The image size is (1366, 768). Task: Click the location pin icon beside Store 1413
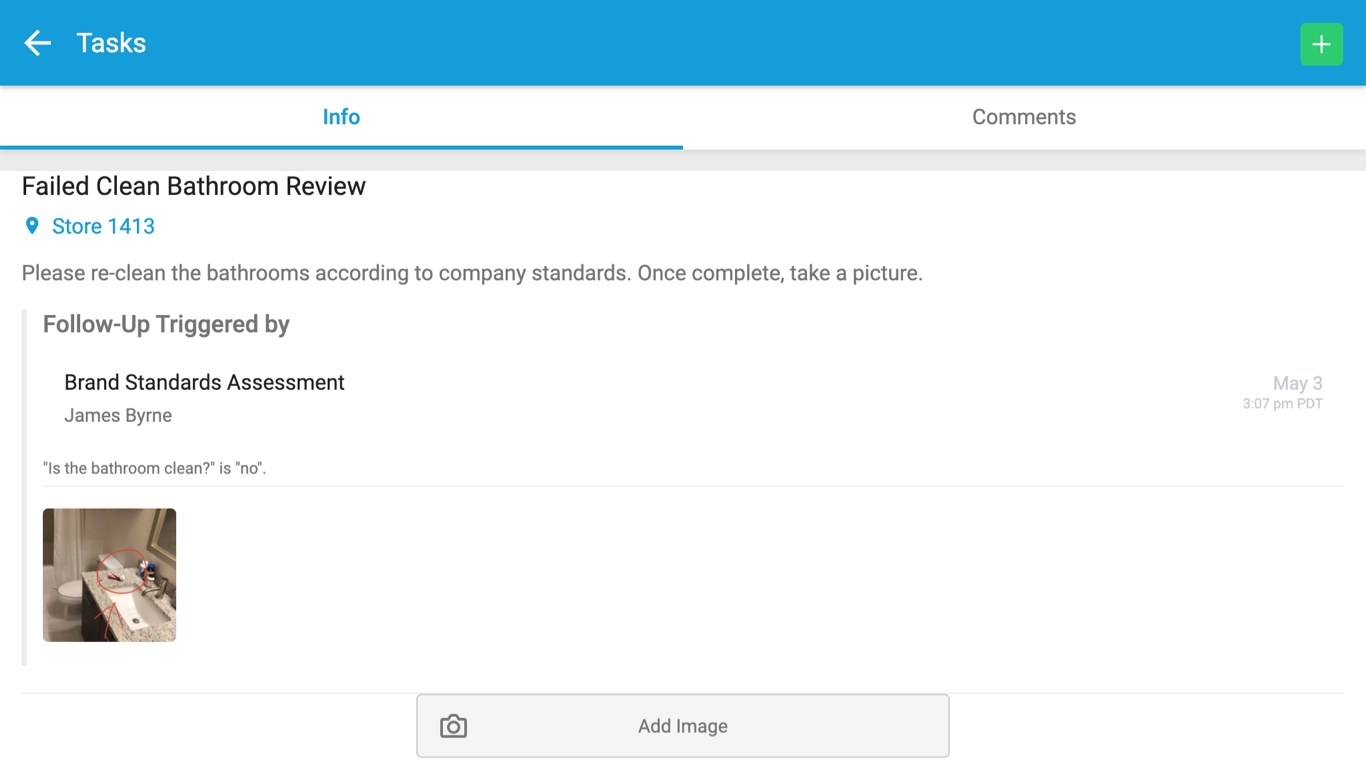(x=31, y=226)
